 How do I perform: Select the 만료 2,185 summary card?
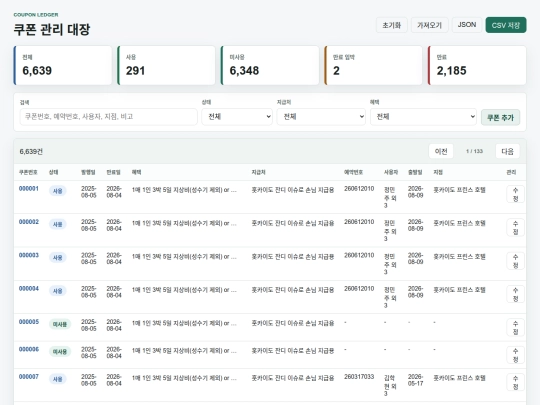[477, 65]
